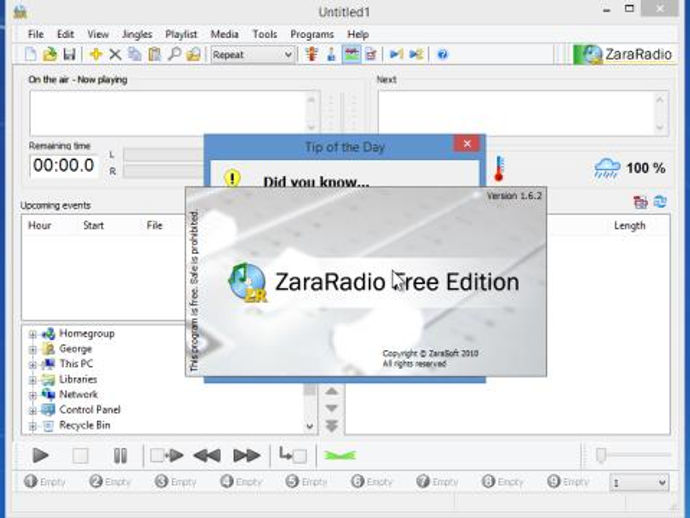Click the toolbar icon right of traffic light
Screen dimensions: 690x518
pyautogui.click(x=331, y=55)
